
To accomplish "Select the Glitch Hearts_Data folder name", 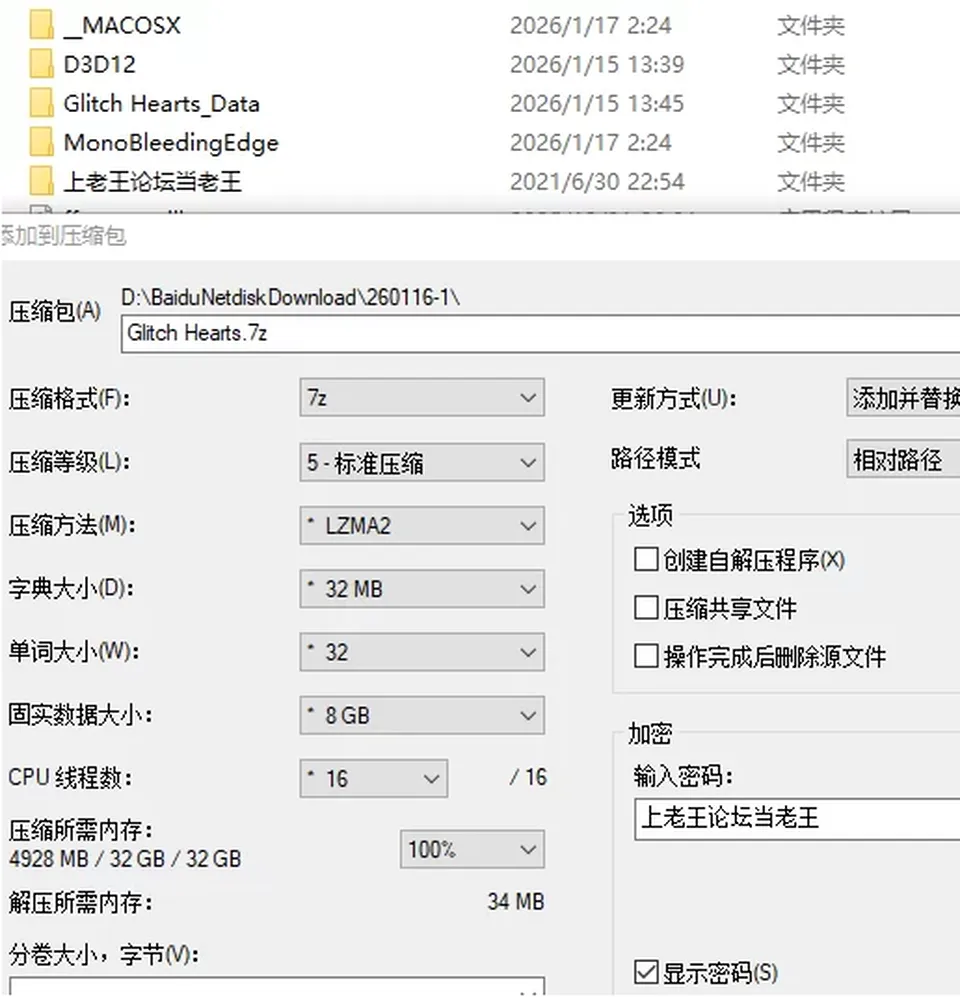I will tap(161, 104).
